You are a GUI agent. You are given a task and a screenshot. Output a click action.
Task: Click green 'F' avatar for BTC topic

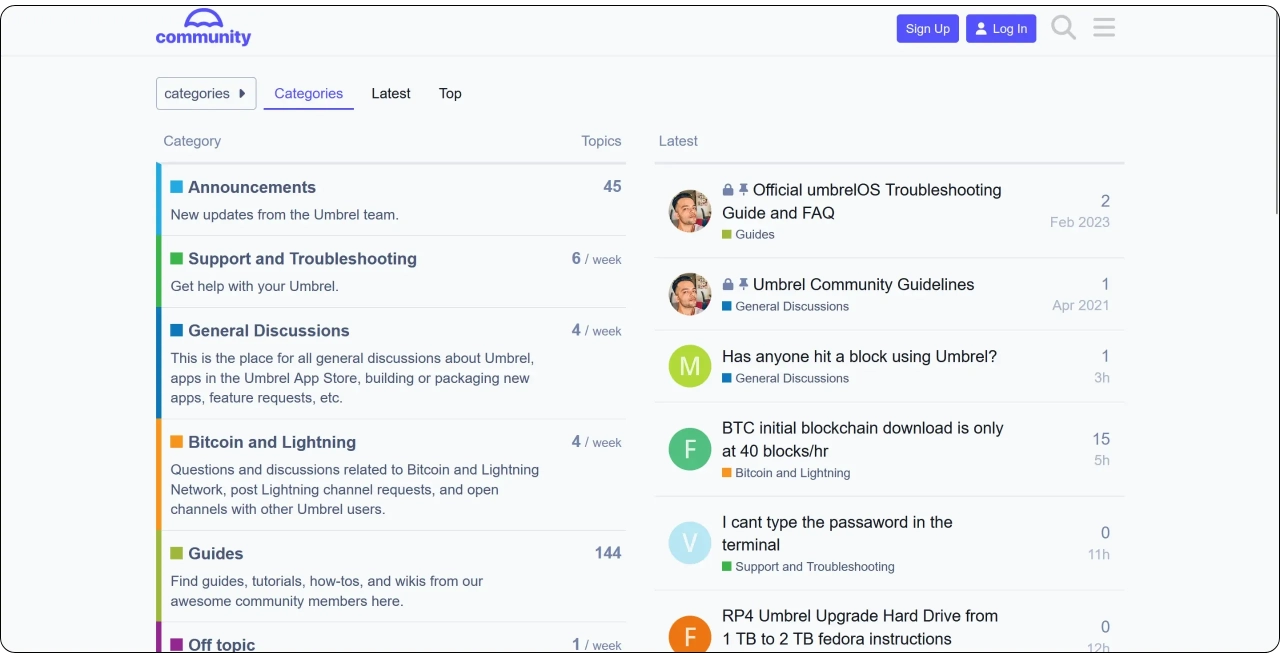(x=690, y=450)
